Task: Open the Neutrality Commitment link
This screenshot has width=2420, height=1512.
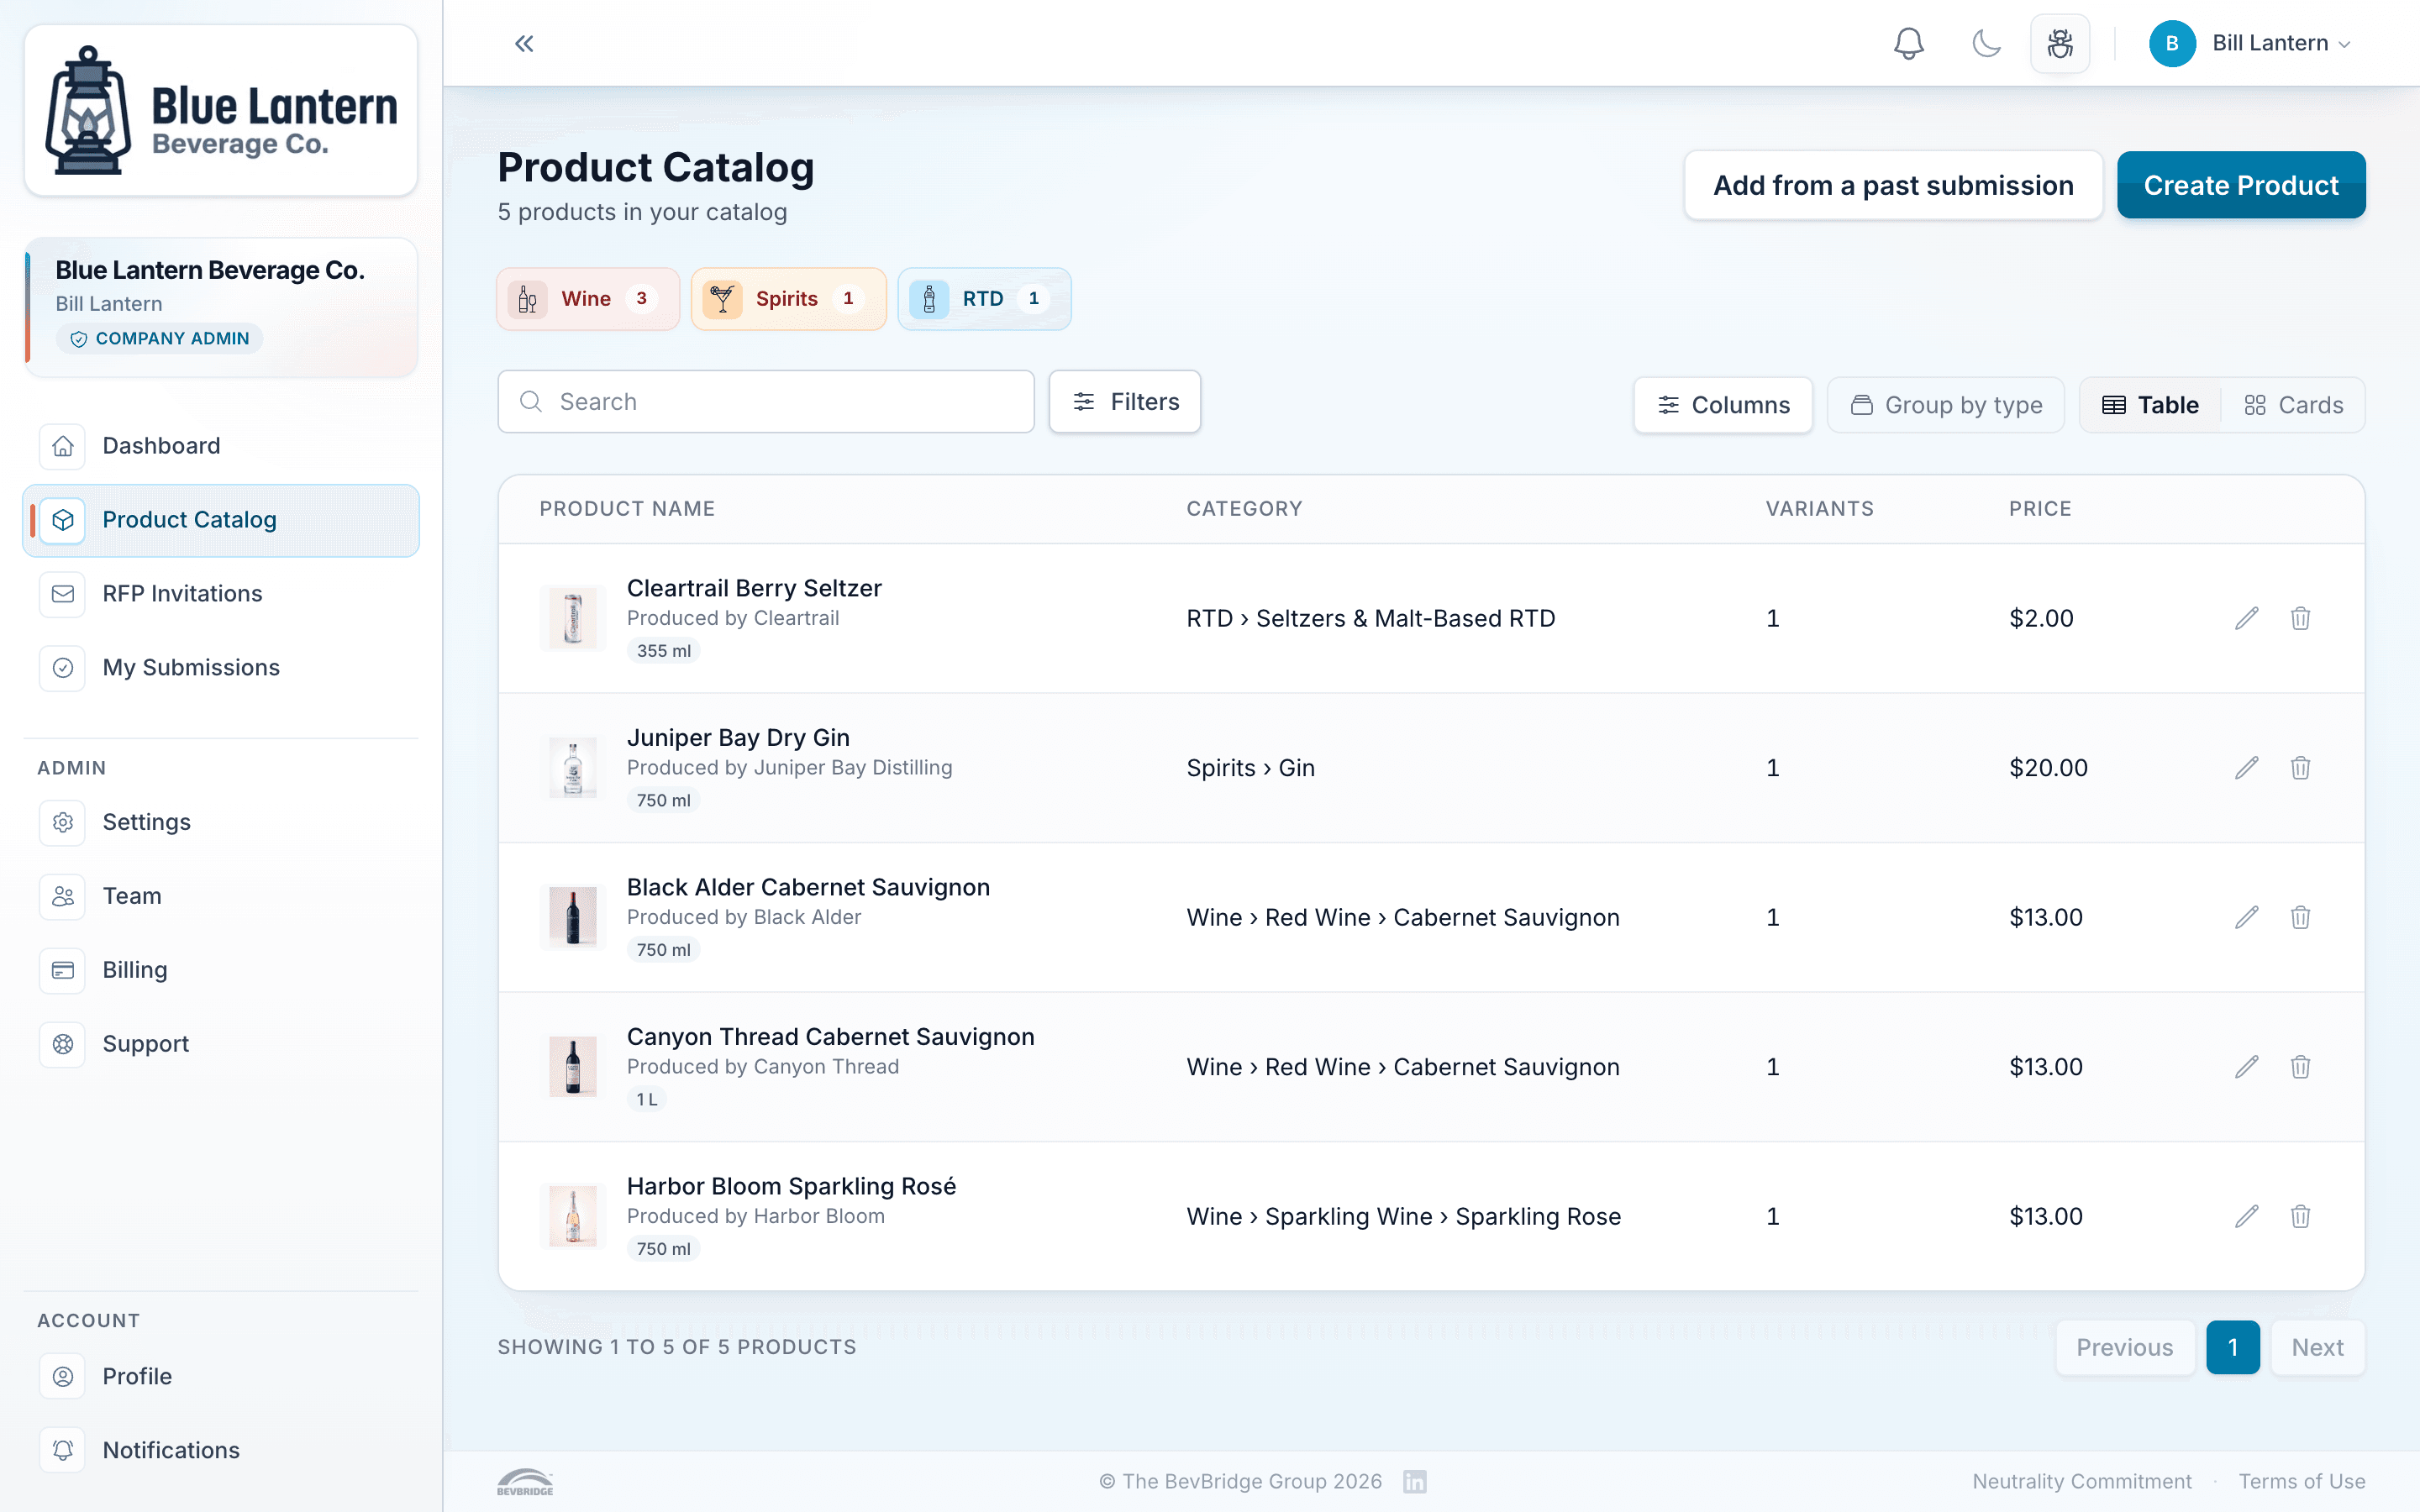Action: tap(2081, 1482)
